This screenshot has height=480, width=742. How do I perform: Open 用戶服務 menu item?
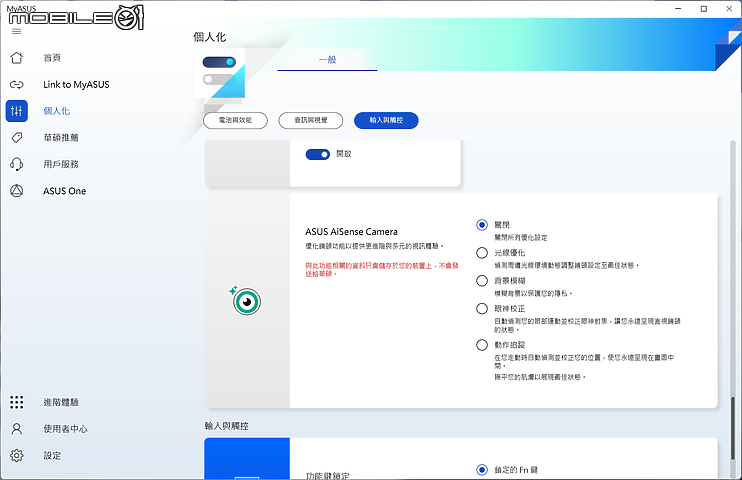(x=61, y=164)
